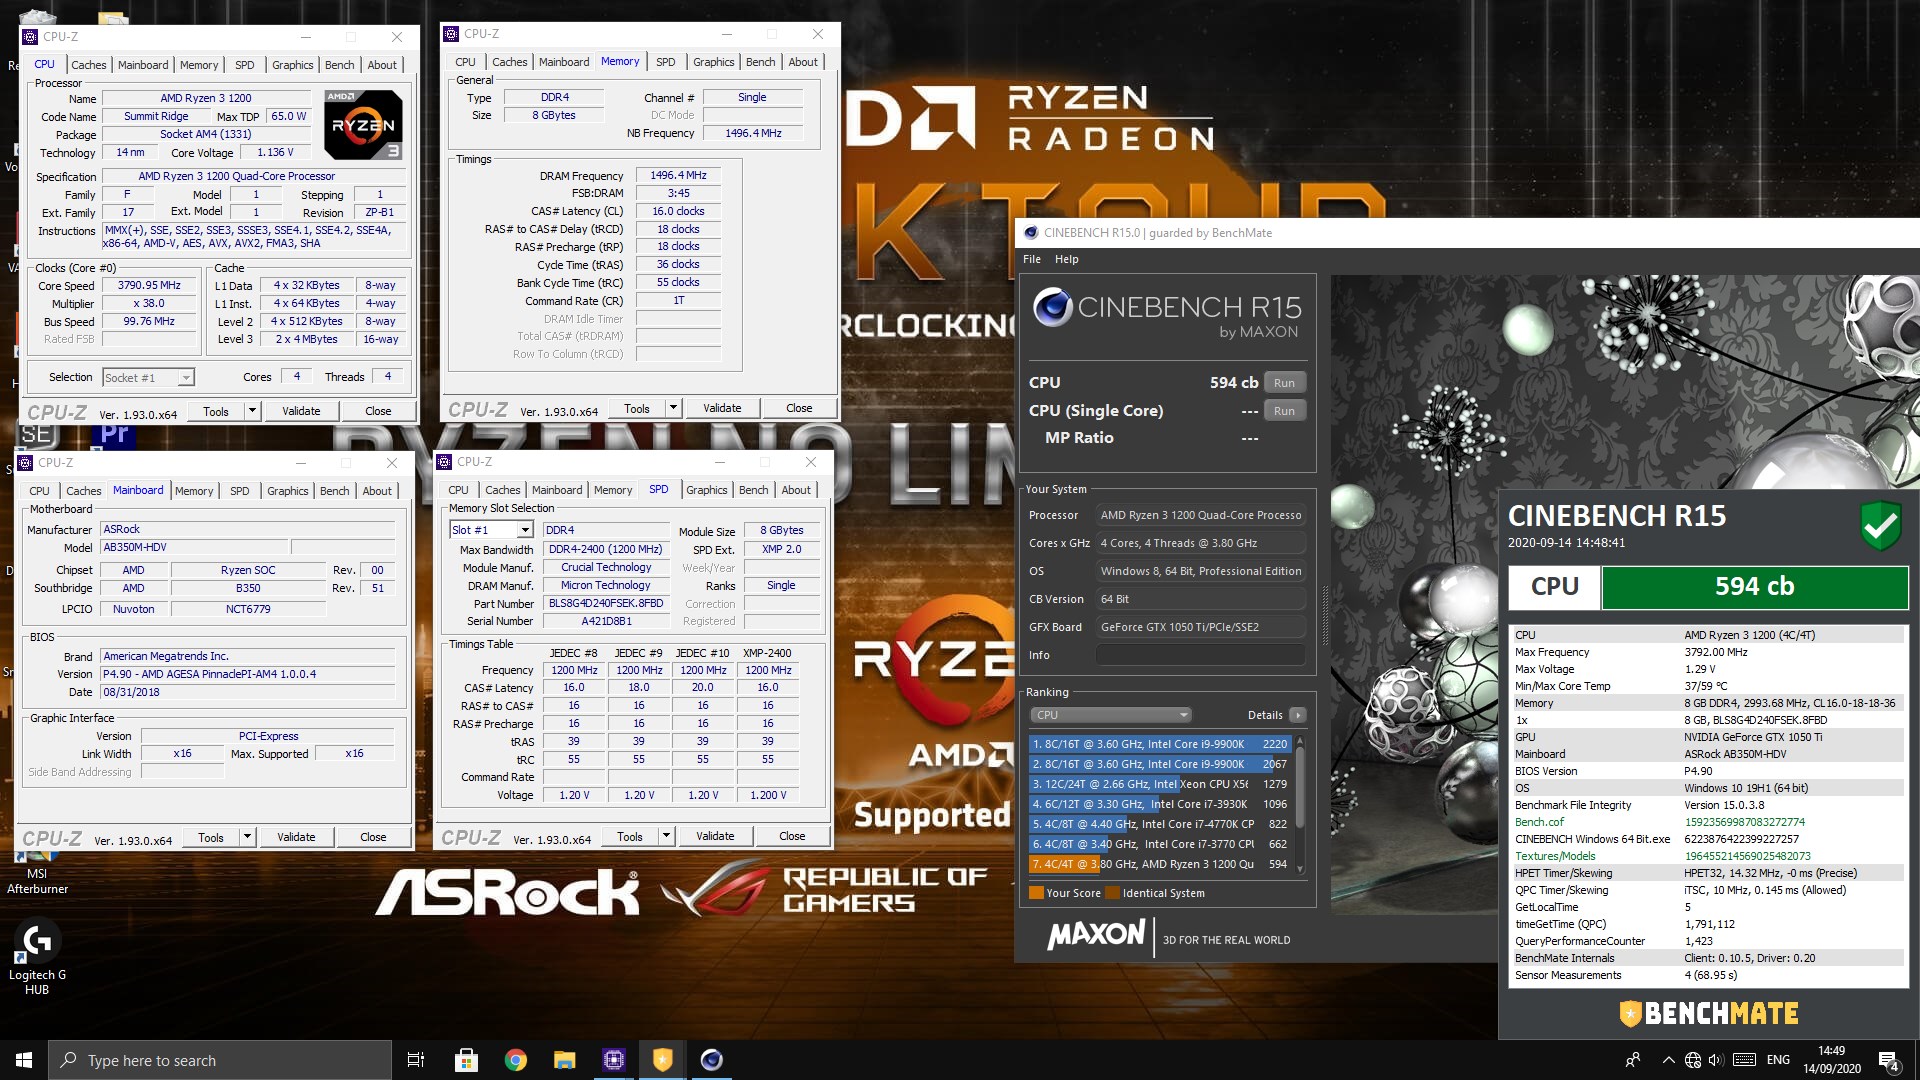Click the Windows Start button
The image size is (1920, 1080).
(x=24, y=1060)
